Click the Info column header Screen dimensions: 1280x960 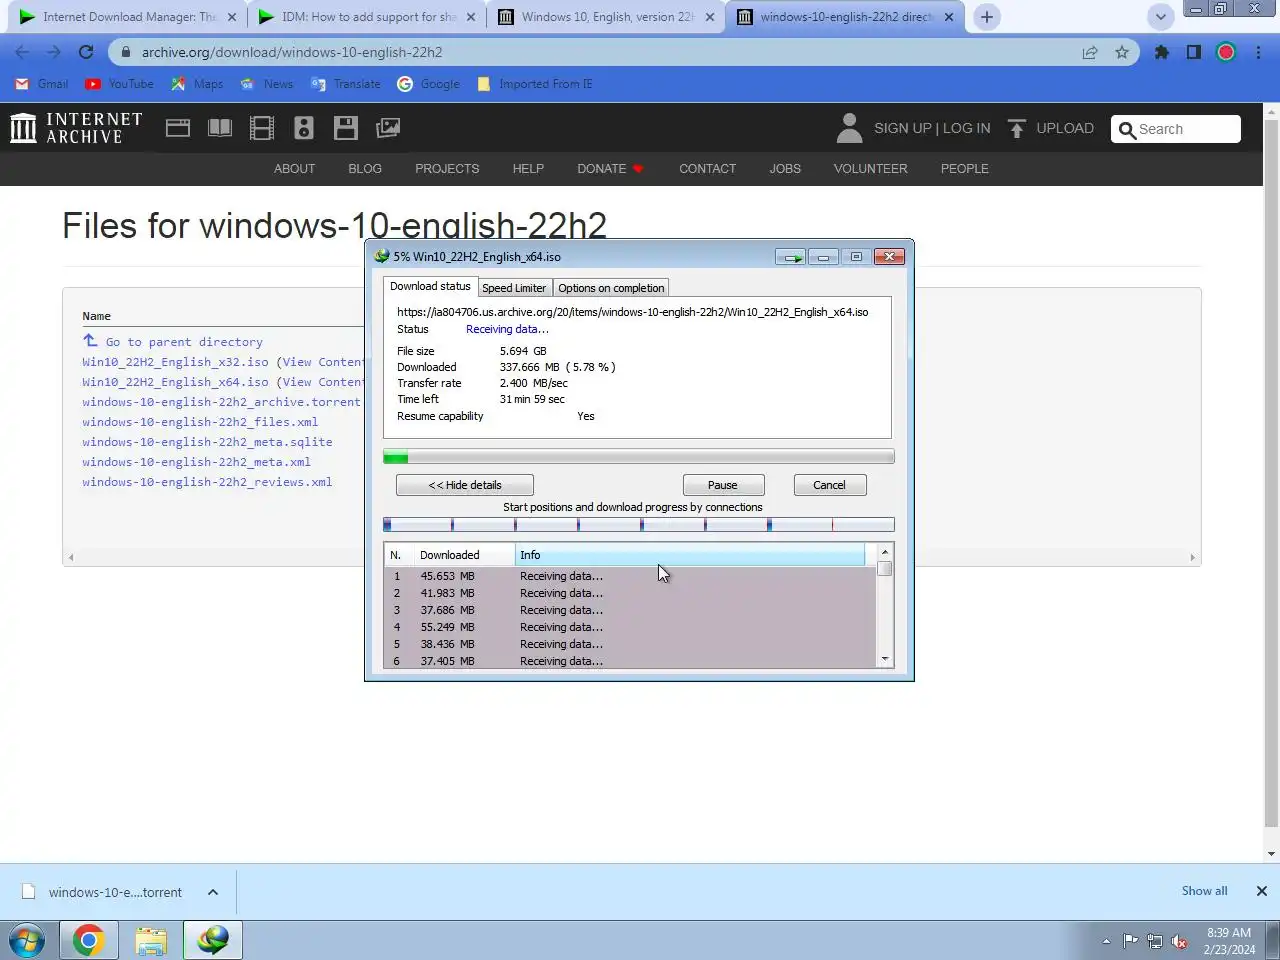click(690, 555)
